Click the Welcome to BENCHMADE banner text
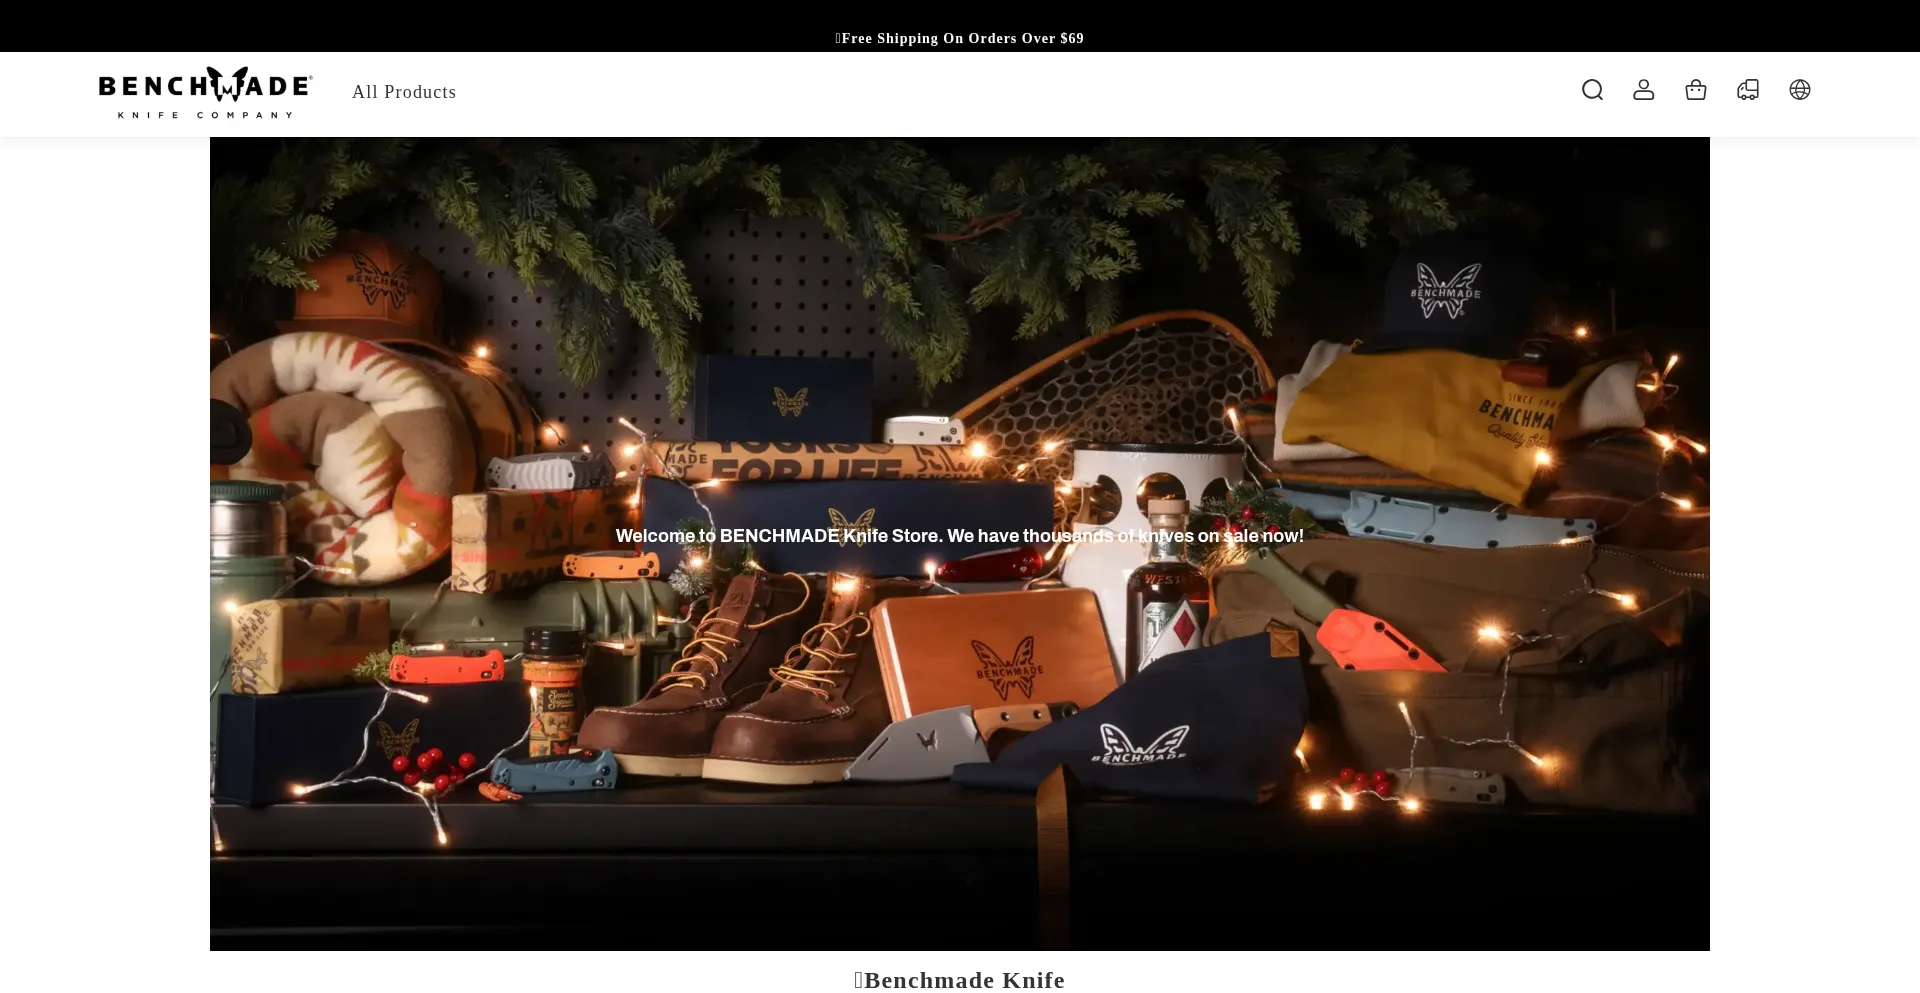The image size is (1920, 993). tap(960, 536)
